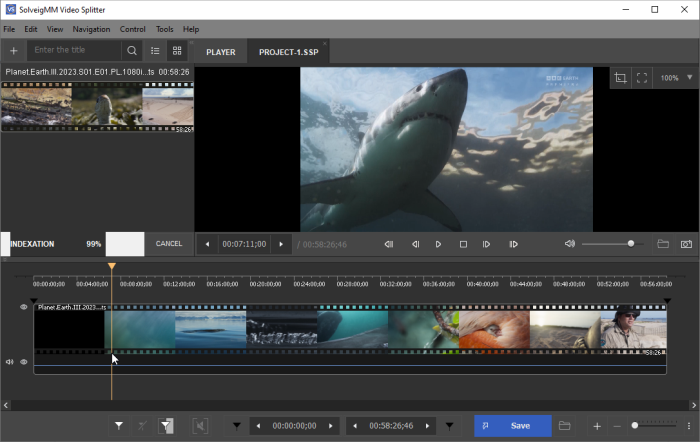
Task: Open output folder next to Save button
Action: tap(565, 426)
